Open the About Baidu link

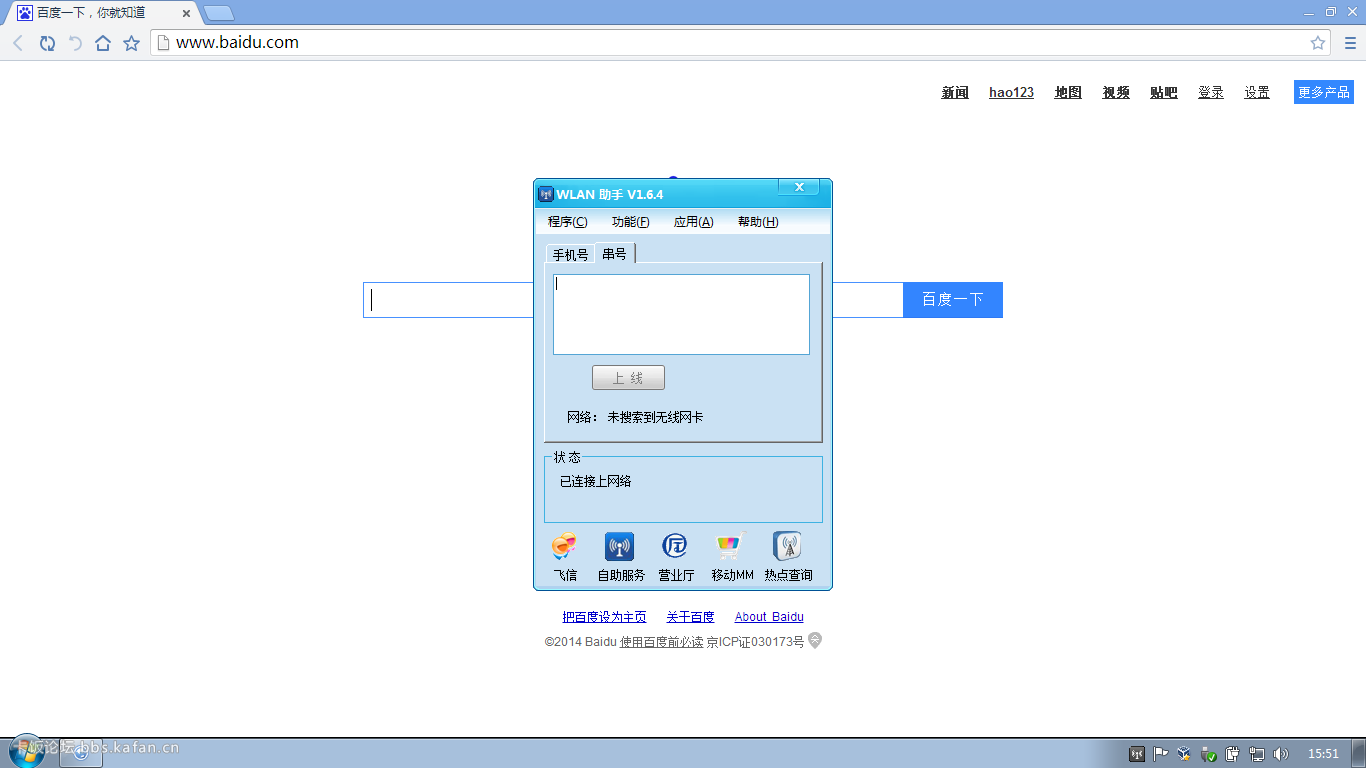click(x=769, y=617)
